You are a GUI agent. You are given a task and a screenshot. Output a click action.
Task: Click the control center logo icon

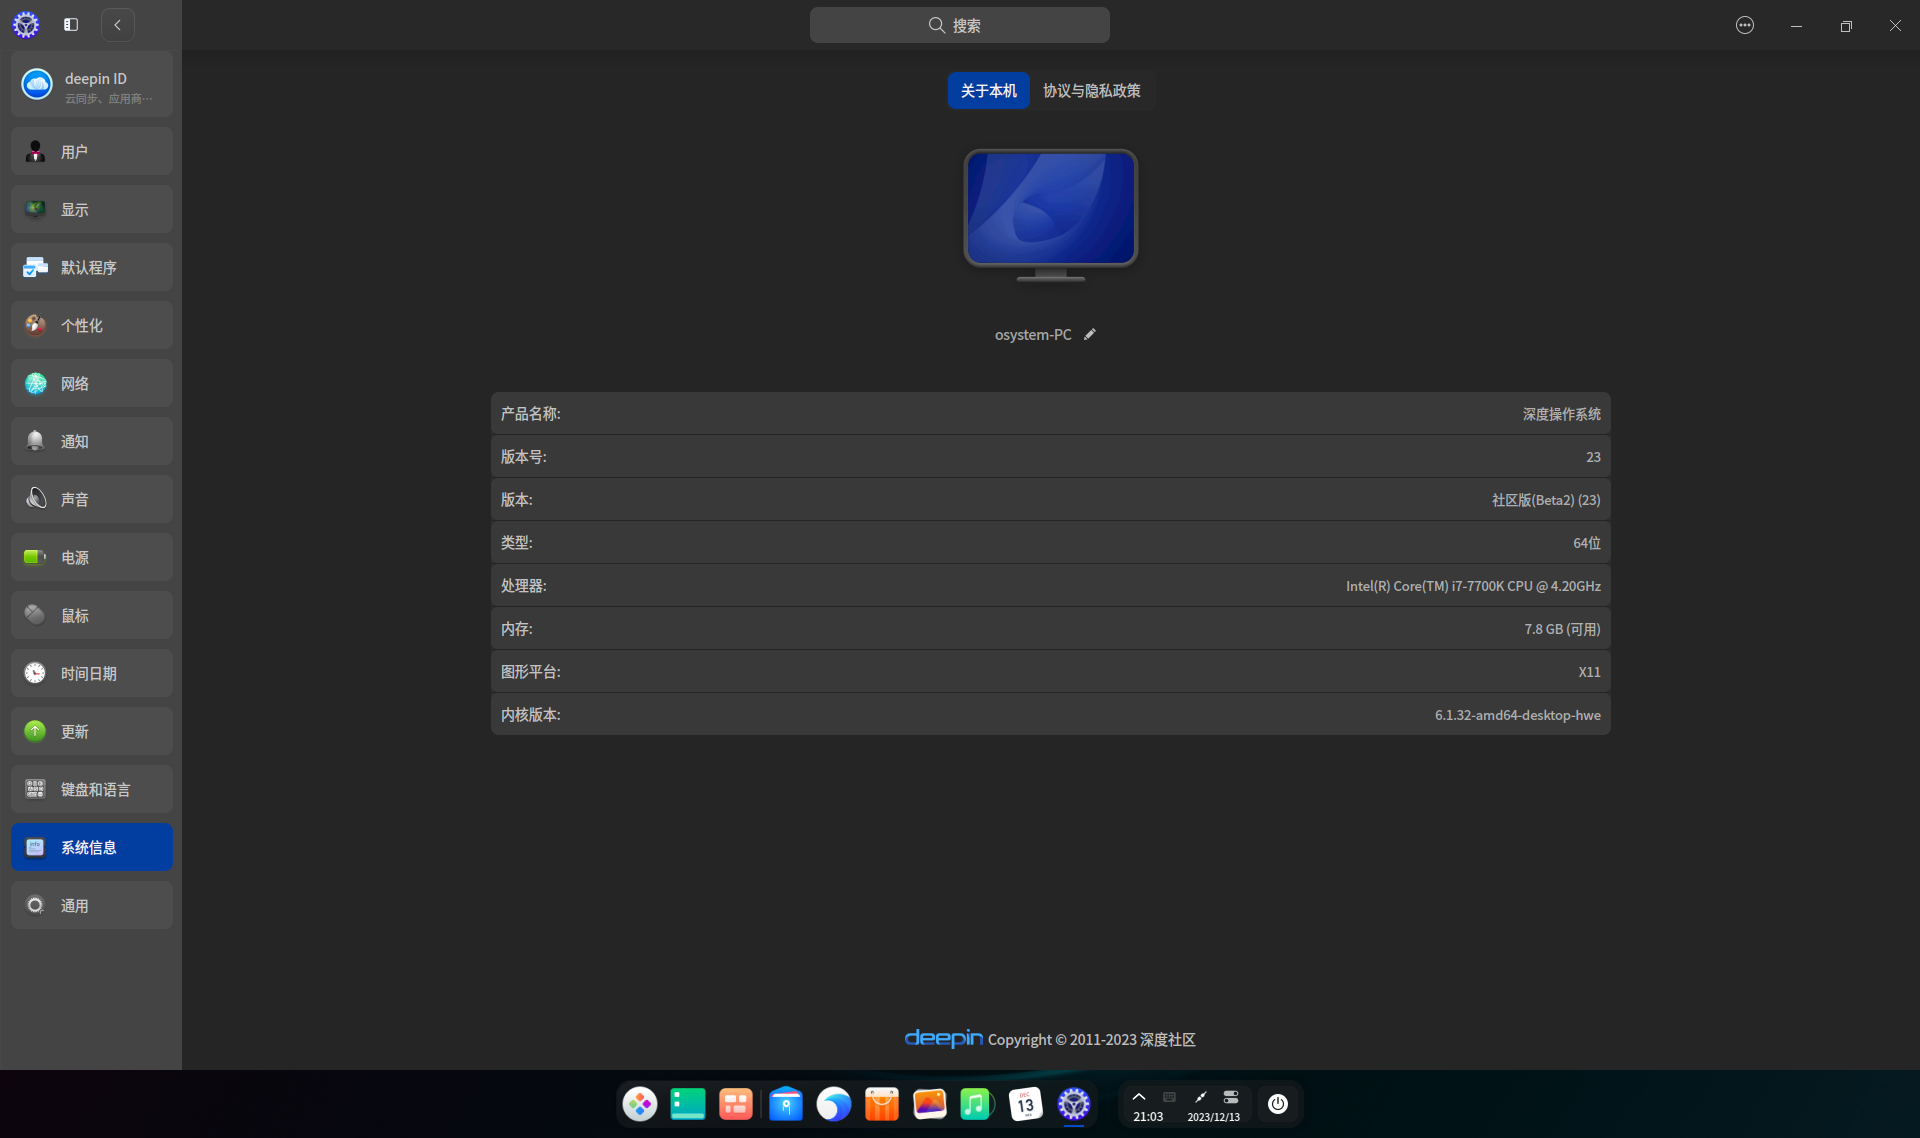(26, 25)
